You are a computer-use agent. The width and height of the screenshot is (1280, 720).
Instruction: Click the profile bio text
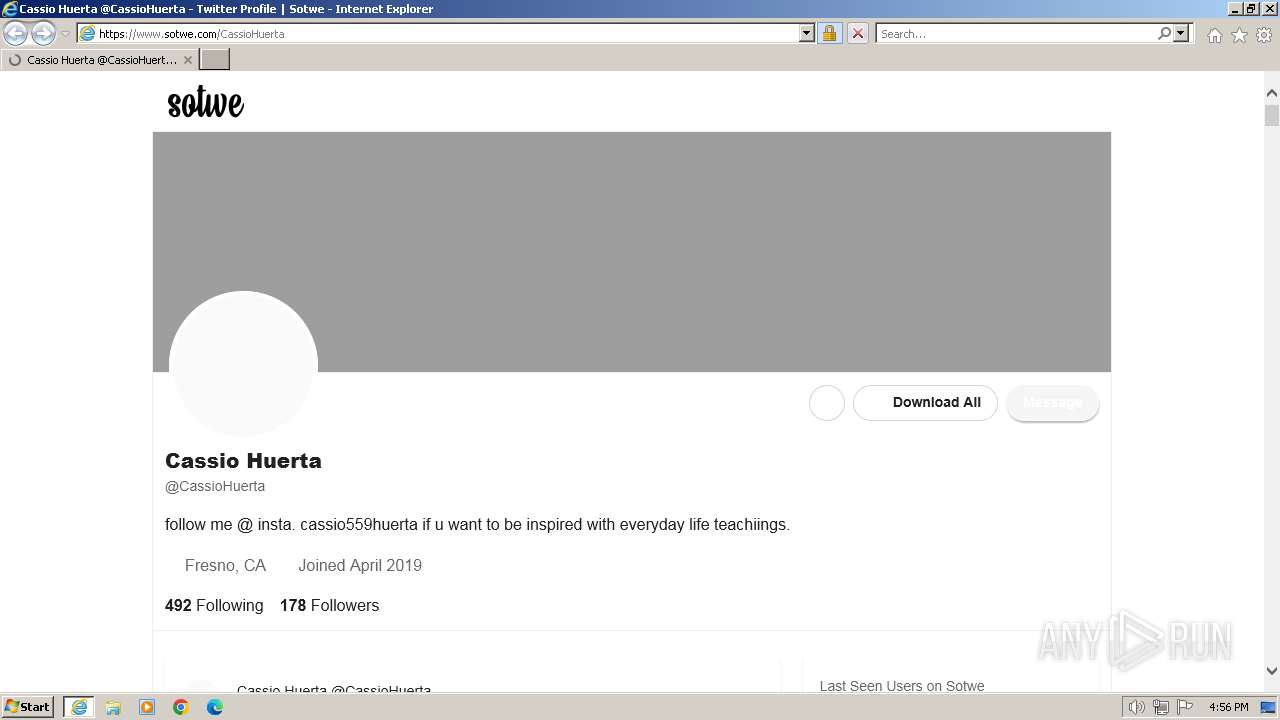(x=477, y=524)
